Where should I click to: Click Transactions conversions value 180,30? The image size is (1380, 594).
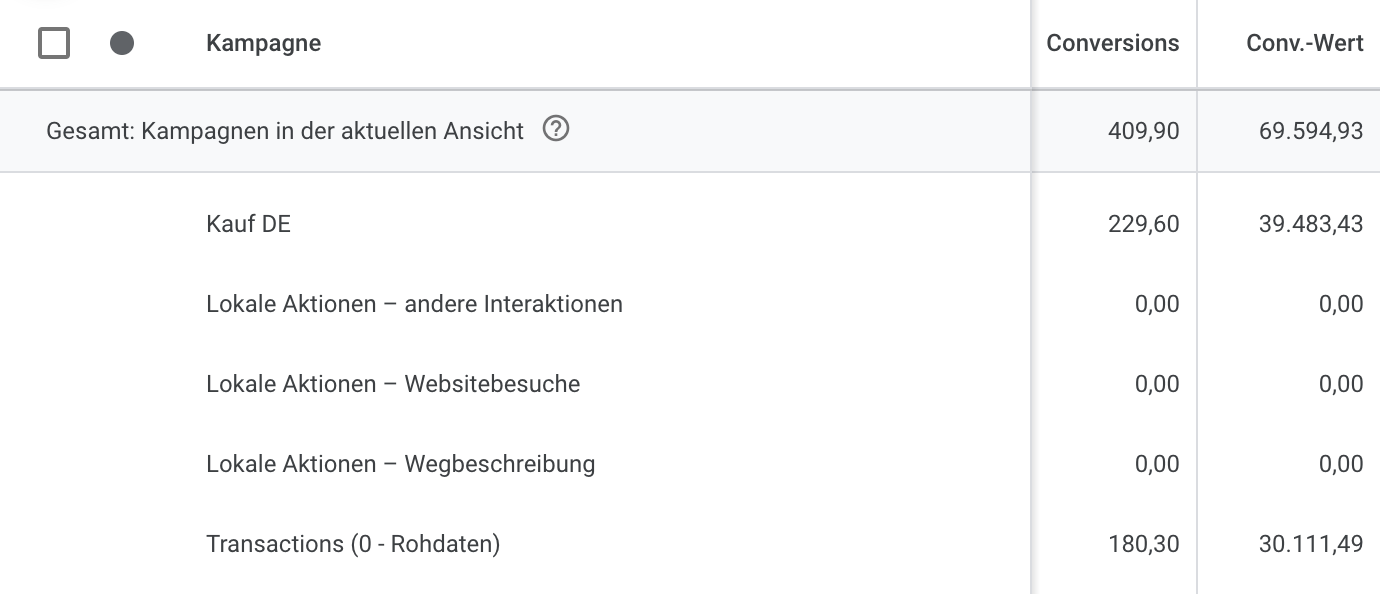pos(1144,544)
